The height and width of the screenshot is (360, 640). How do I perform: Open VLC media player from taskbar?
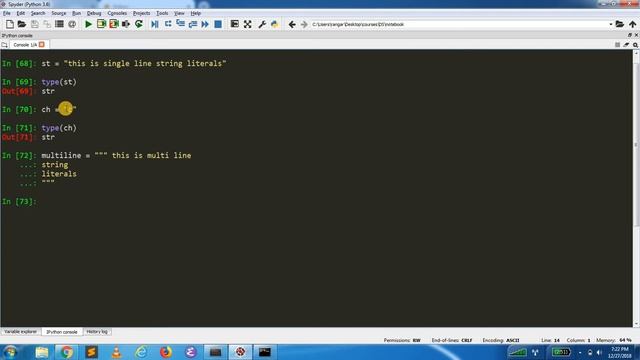pos(116,352)
